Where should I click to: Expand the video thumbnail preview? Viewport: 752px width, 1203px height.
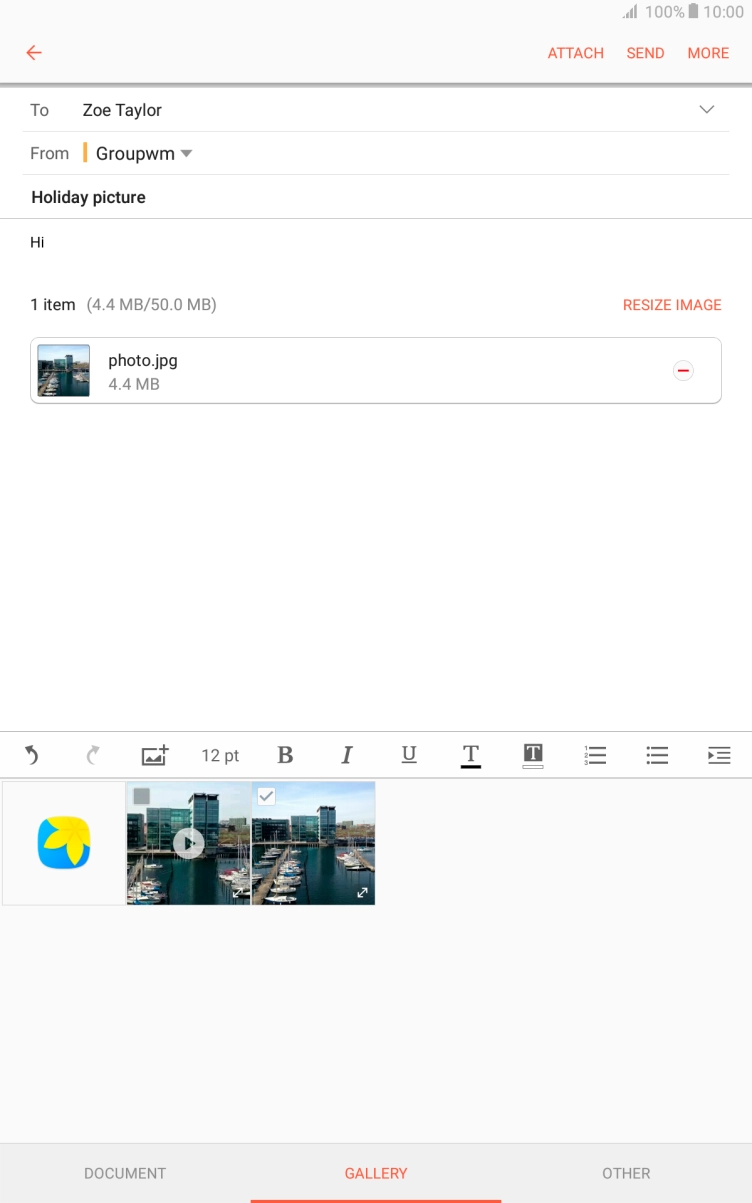[238, 893]
